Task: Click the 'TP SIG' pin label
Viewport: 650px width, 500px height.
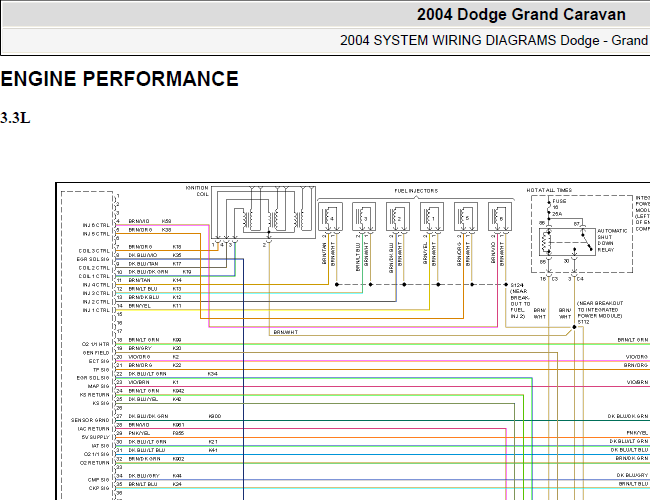Action: tap(101, 370)
